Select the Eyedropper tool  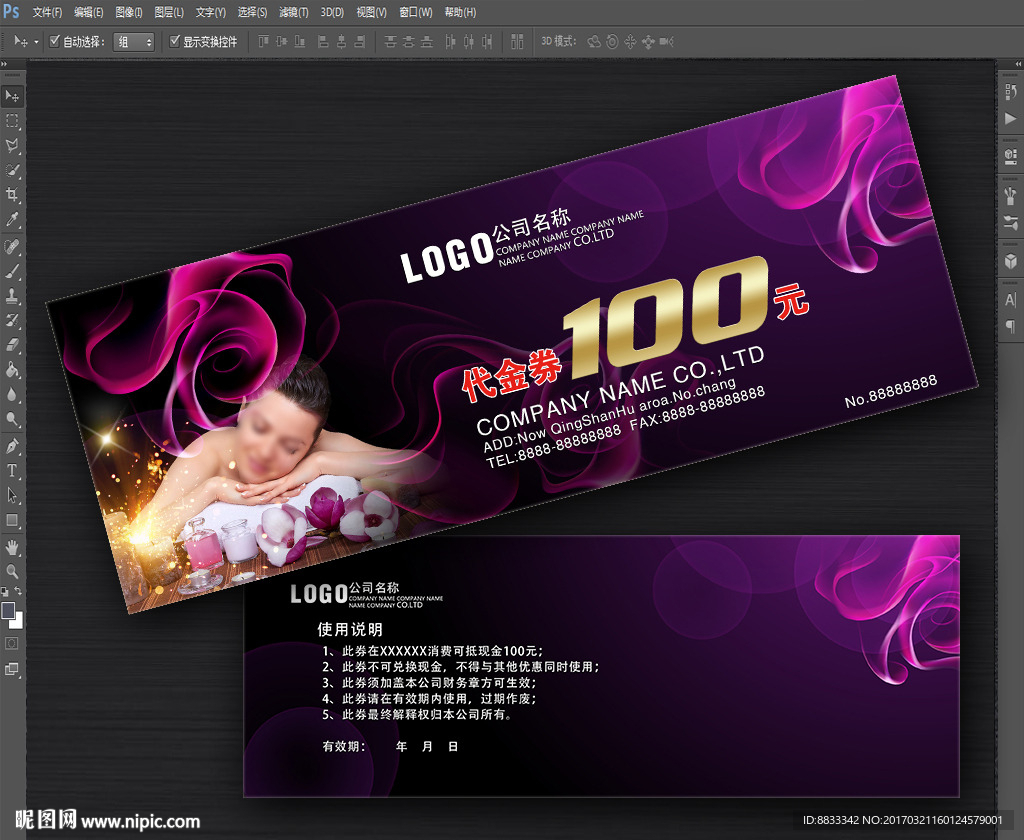(x=12, y=219)
